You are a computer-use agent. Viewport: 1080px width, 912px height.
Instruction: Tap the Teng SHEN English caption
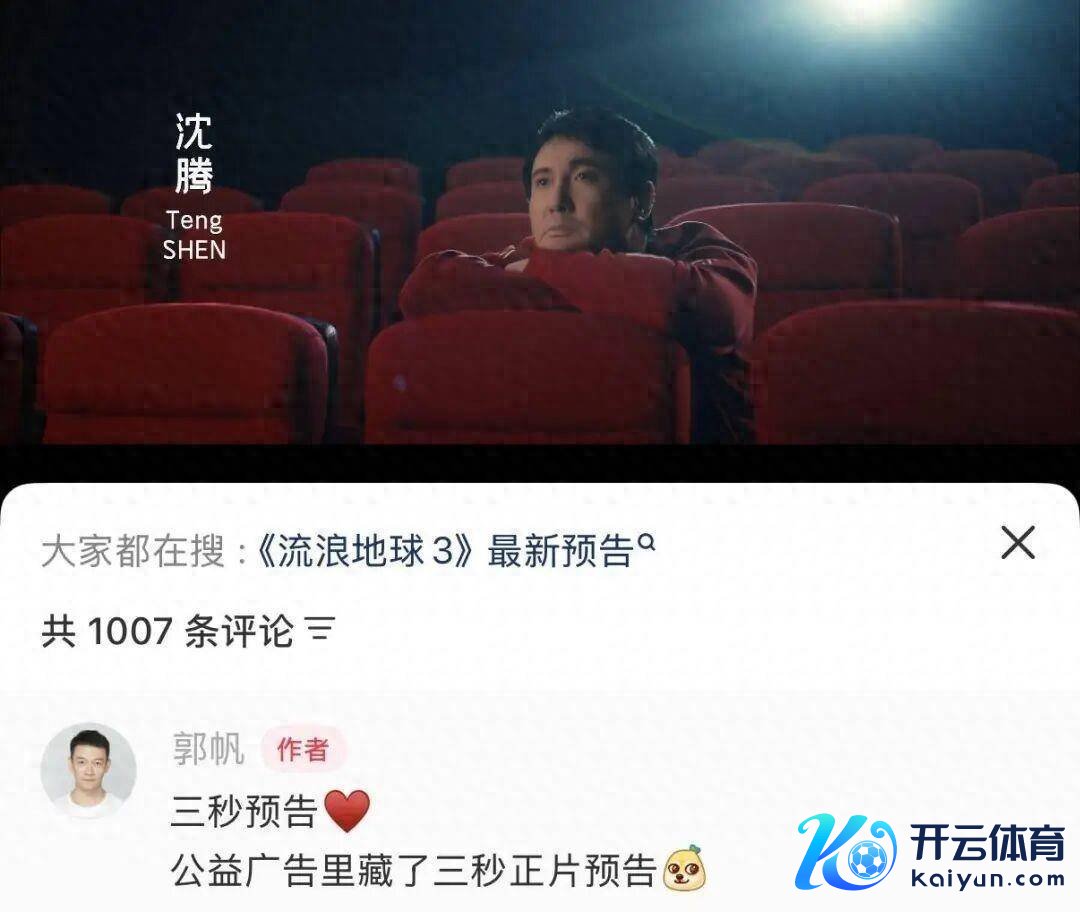(194, 235)
